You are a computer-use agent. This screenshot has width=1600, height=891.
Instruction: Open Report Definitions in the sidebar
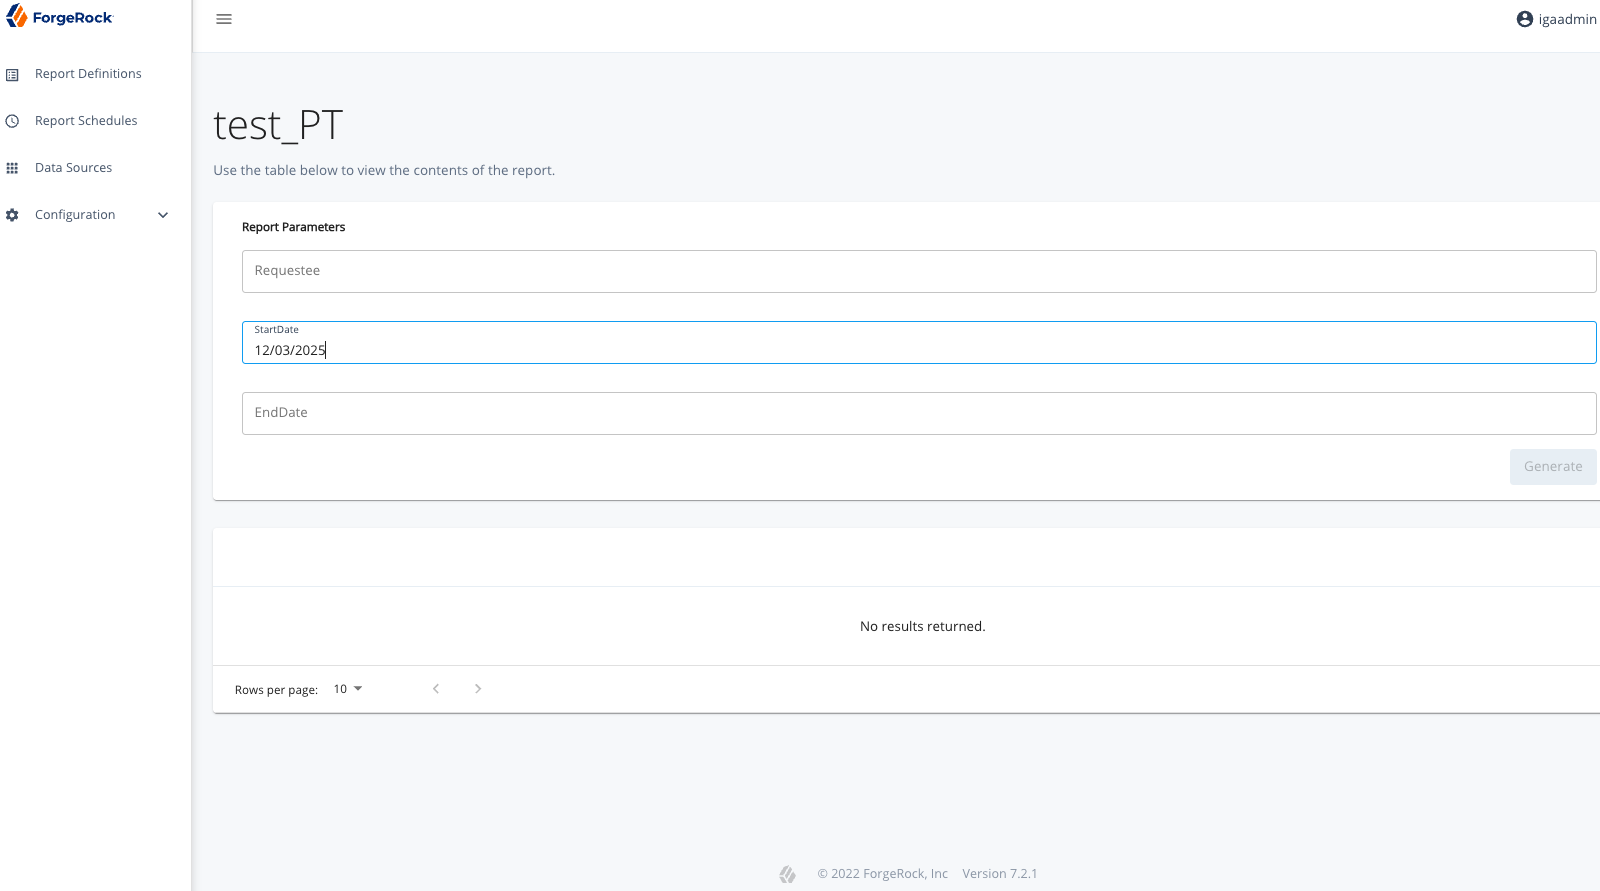point(88,74)
